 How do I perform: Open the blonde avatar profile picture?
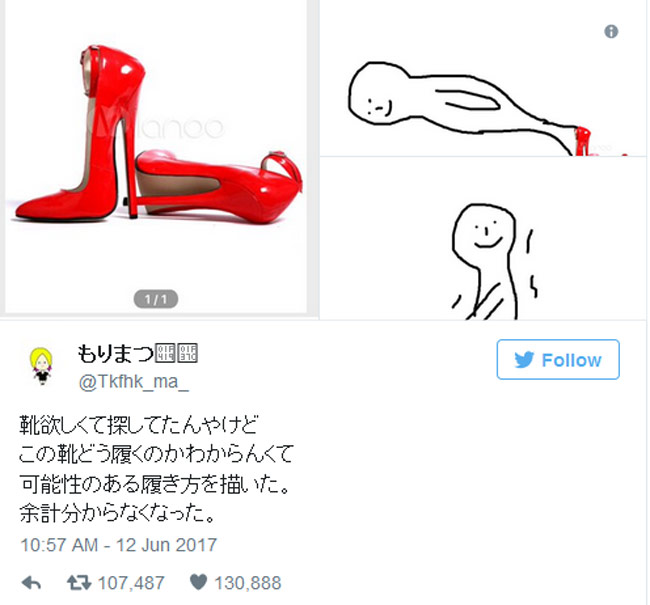tap(41, 366)
